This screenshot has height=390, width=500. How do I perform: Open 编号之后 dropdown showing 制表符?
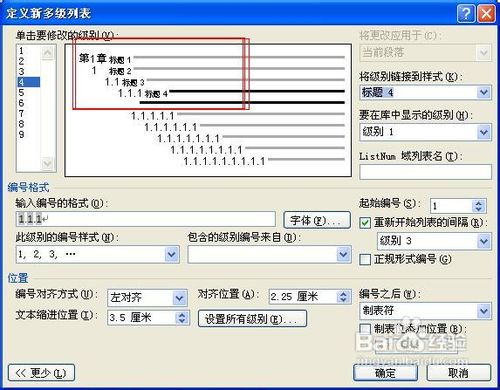point(484,311)
